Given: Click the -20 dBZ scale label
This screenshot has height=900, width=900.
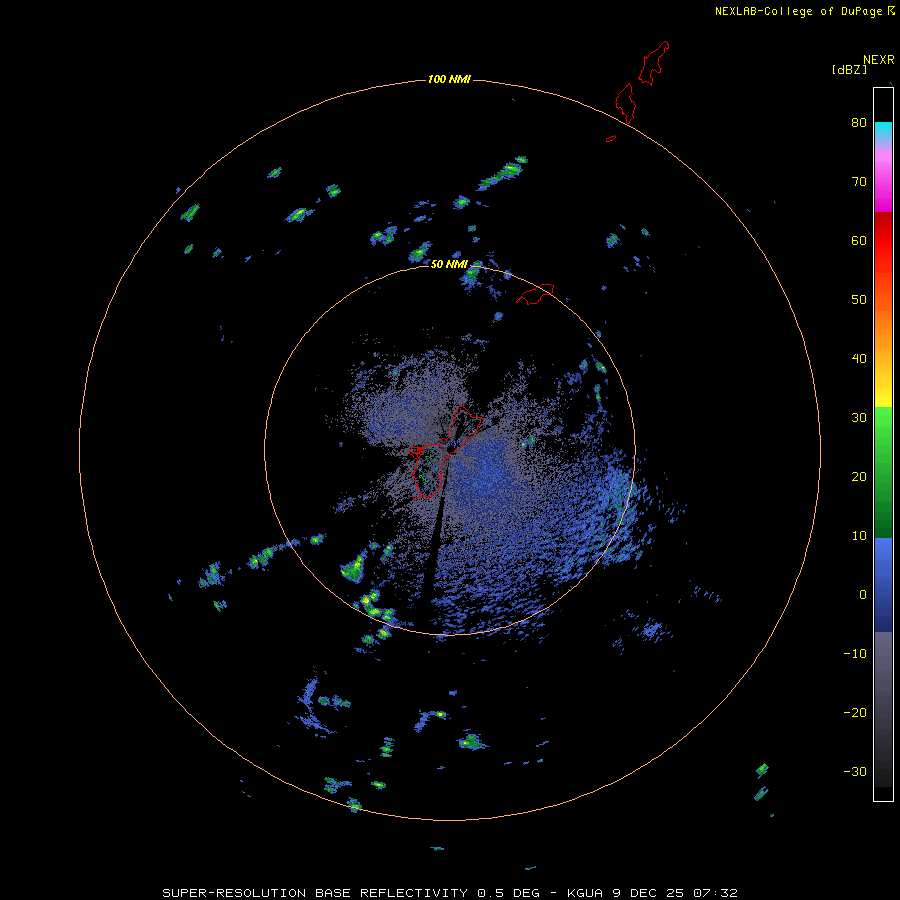Looking at the screenshot, I should [x=855, y=713].
